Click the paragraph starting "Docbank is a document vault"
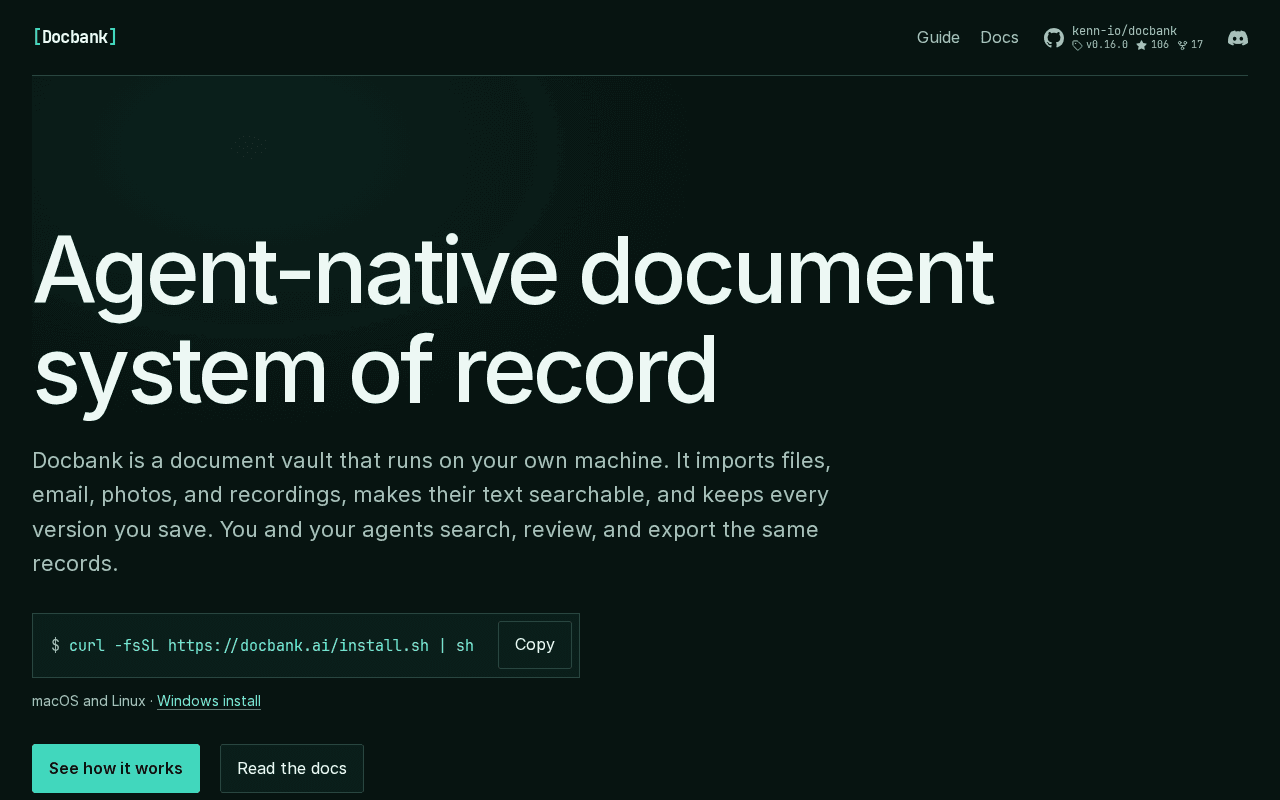 coord(432,512)
